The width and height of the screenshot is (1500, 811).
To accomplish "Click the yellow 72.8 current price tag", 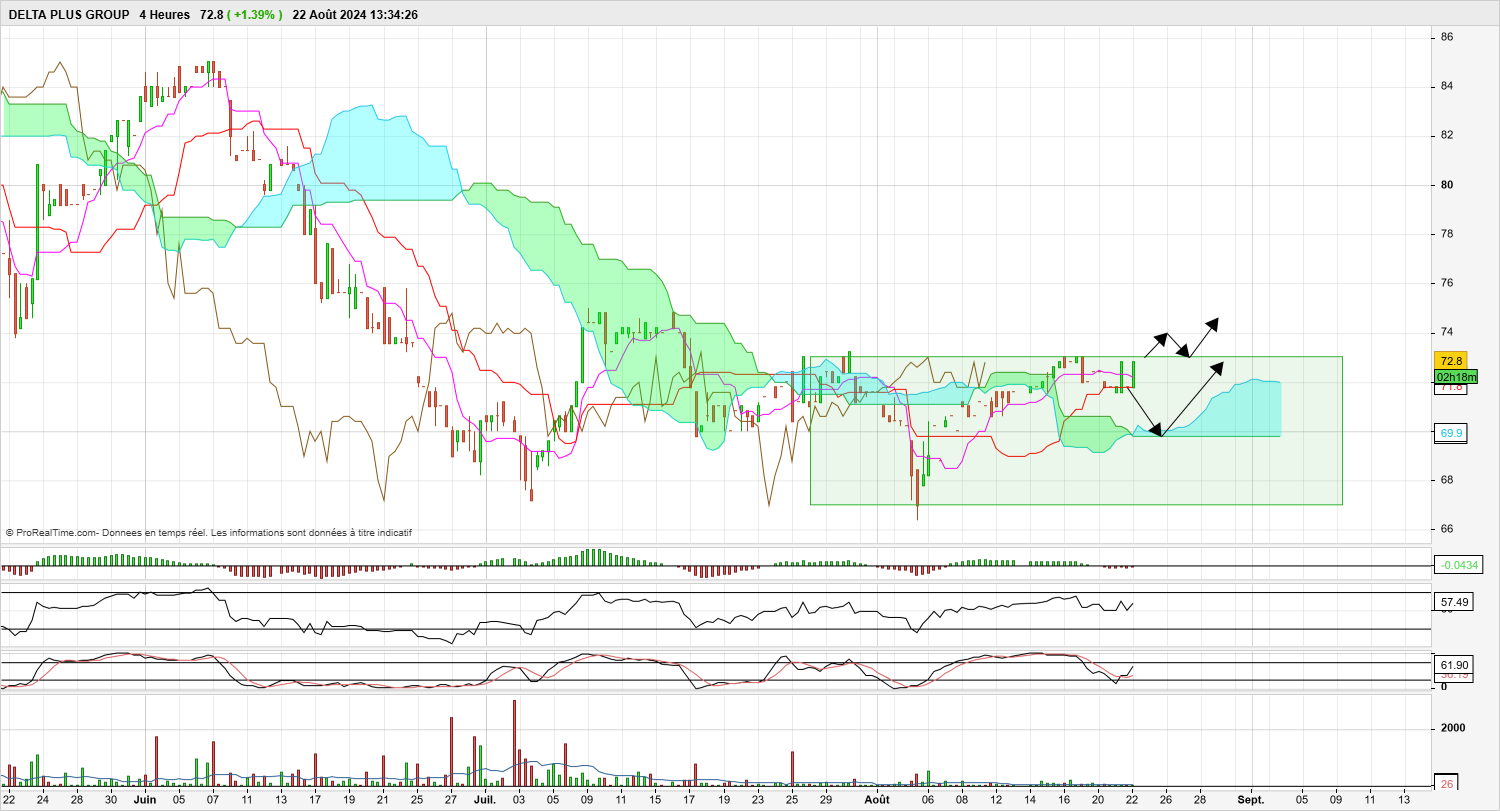I will click(x=1449, y=361).
